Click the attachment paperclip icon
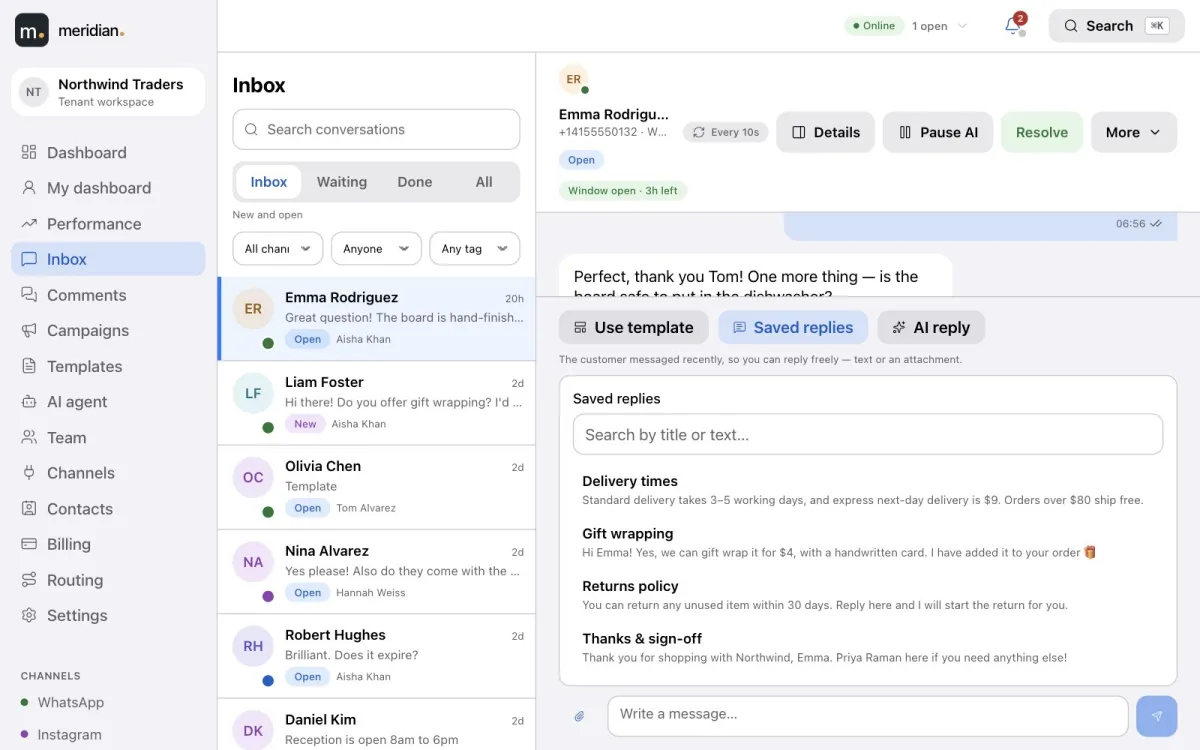The image size is (1200, 750). 579,716
